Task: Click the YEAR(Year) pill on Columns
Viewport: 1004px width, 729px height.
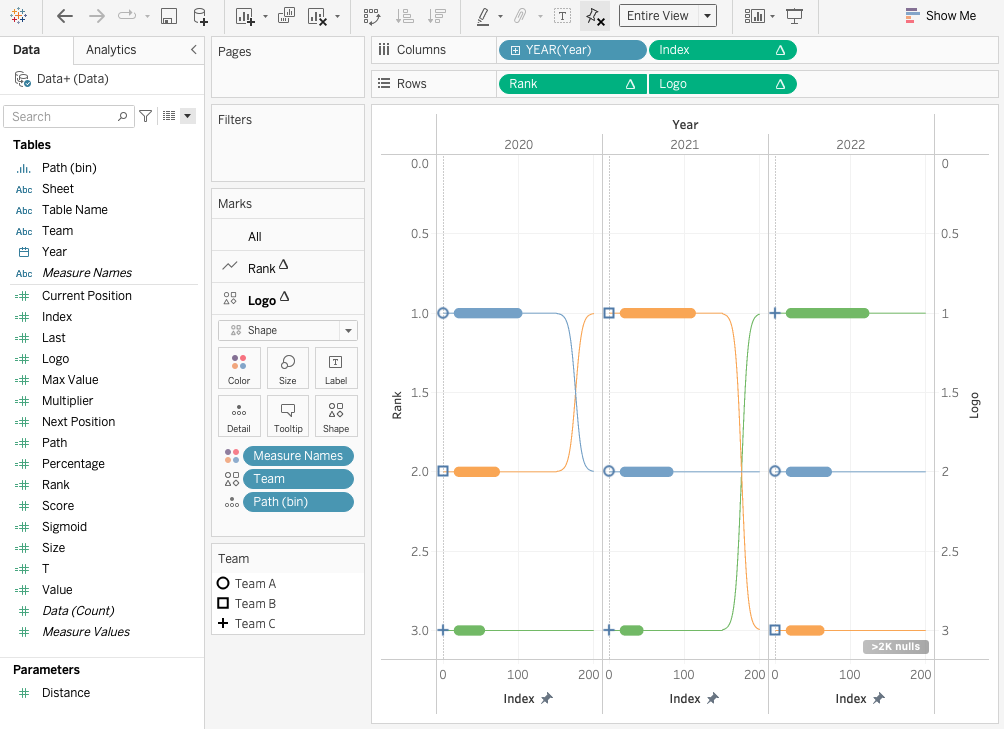Action: click(x=572, y=50)
